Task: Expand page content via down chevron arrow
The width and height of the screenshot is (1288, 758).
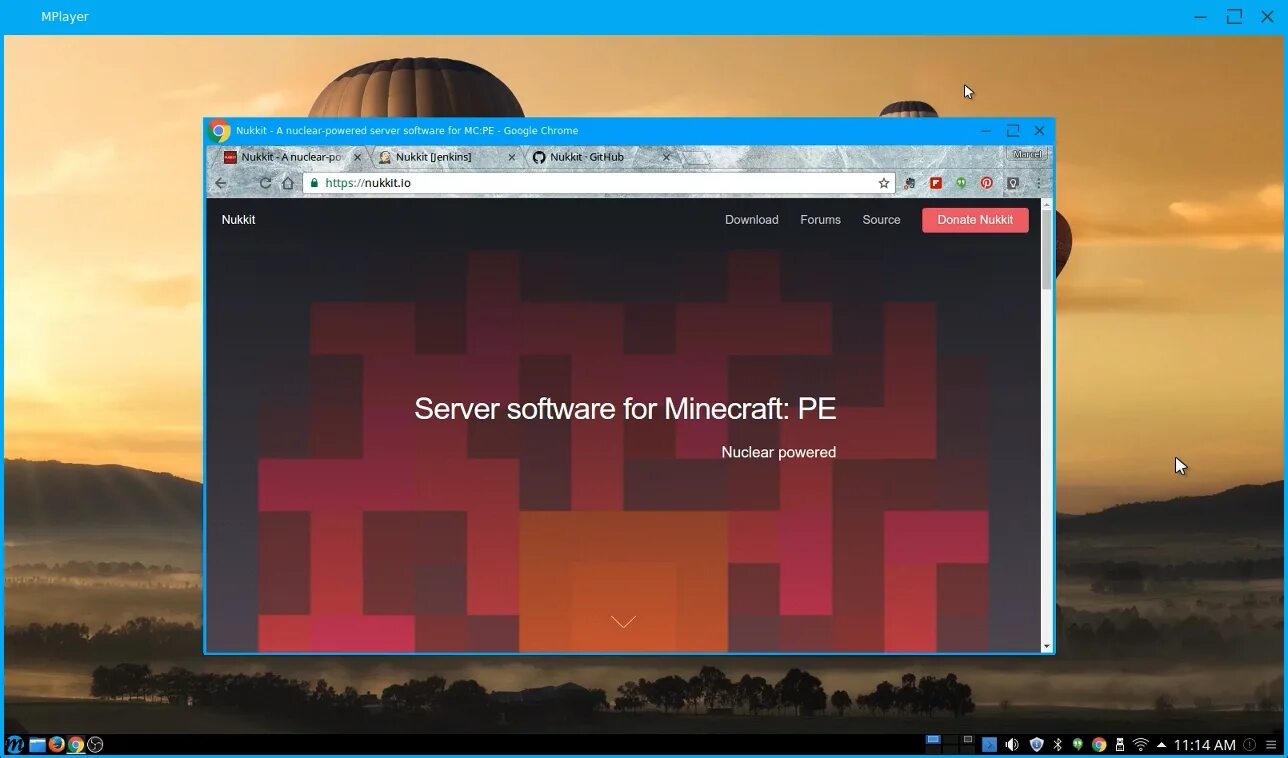Action: point(623,621)
